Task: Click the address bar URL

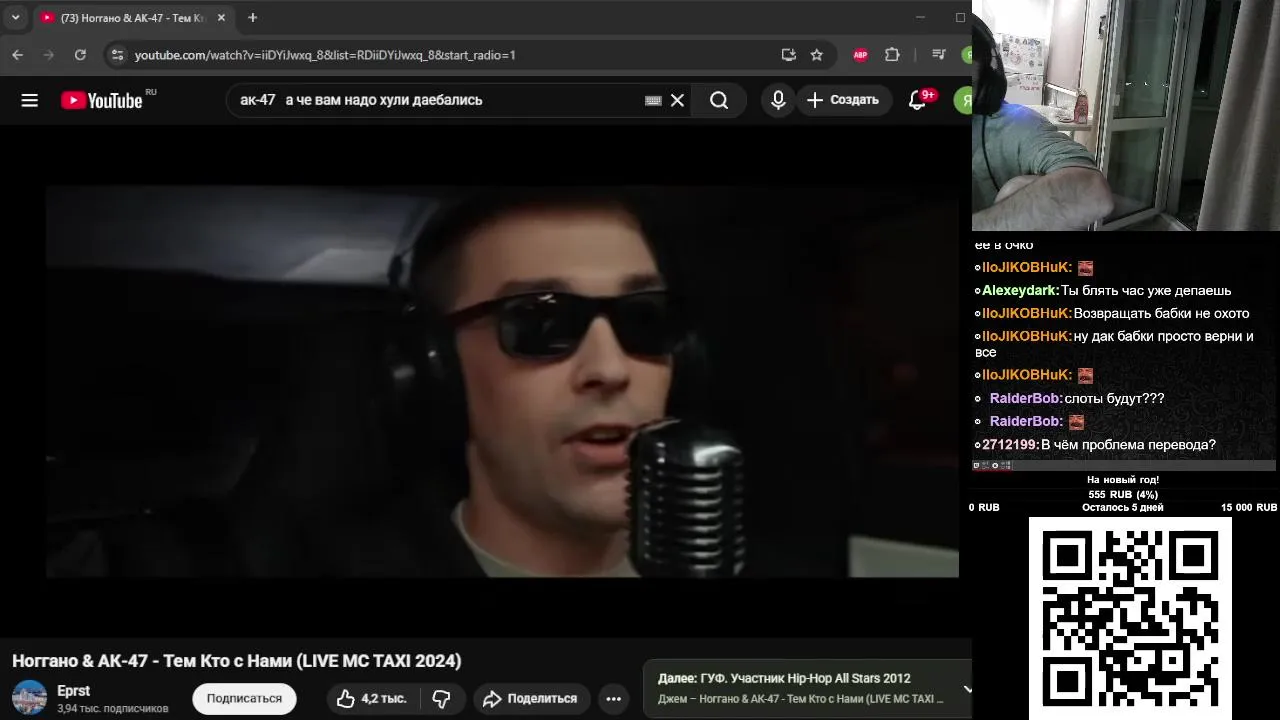Action: (325, 55)
